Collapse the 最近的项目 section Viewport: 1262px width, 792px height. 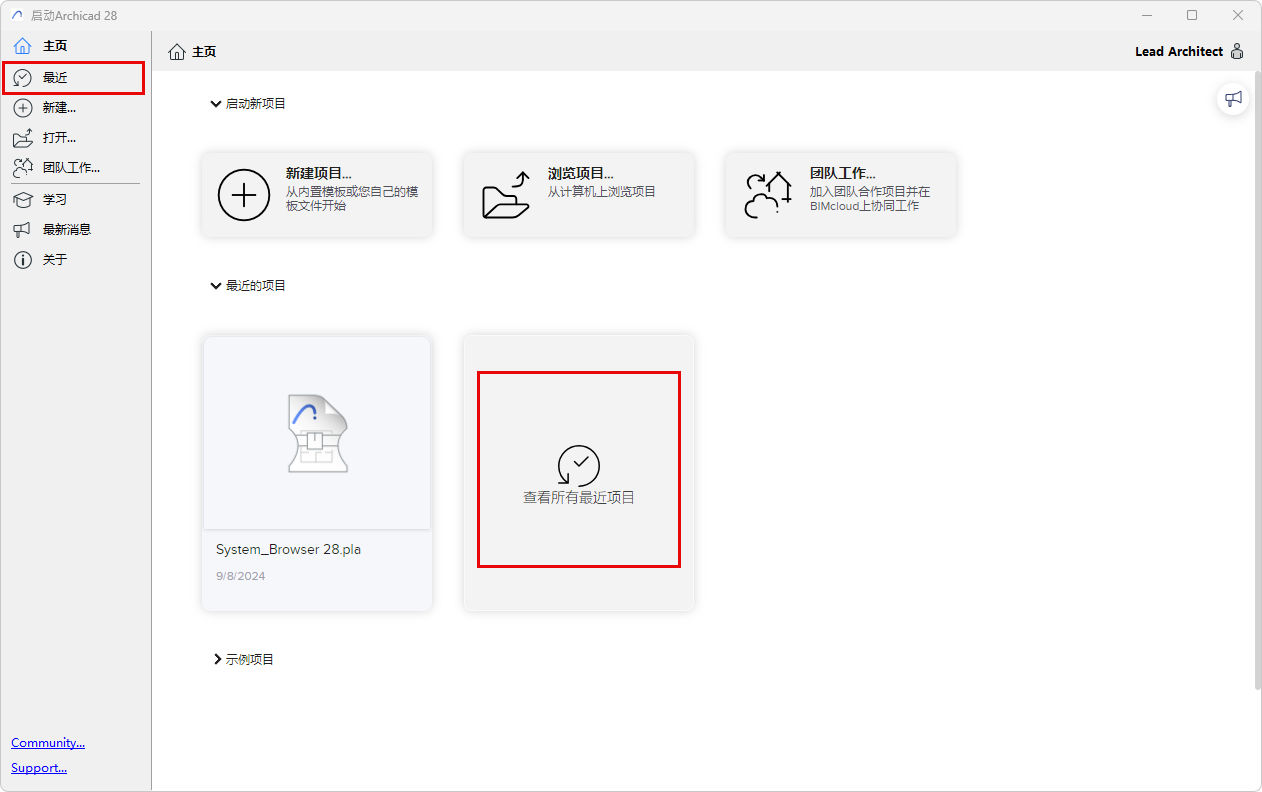tap(216, 286)
